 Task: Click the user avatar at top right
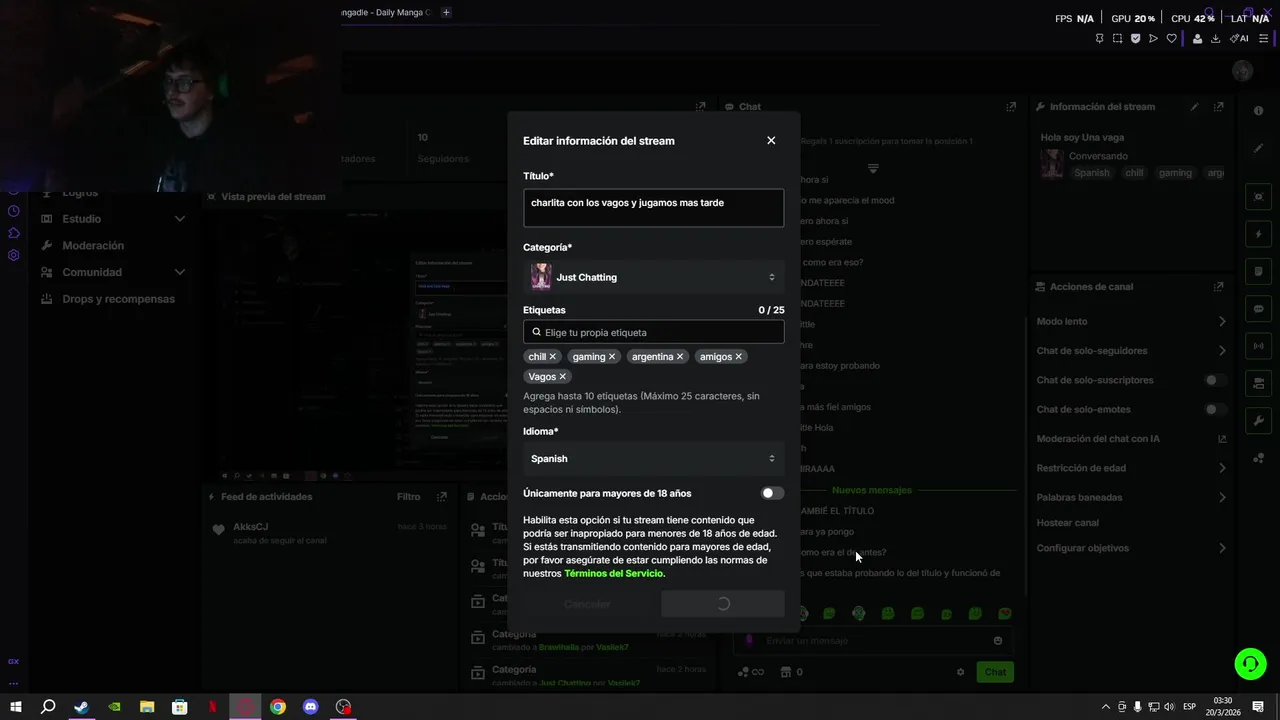point(1243,71)
